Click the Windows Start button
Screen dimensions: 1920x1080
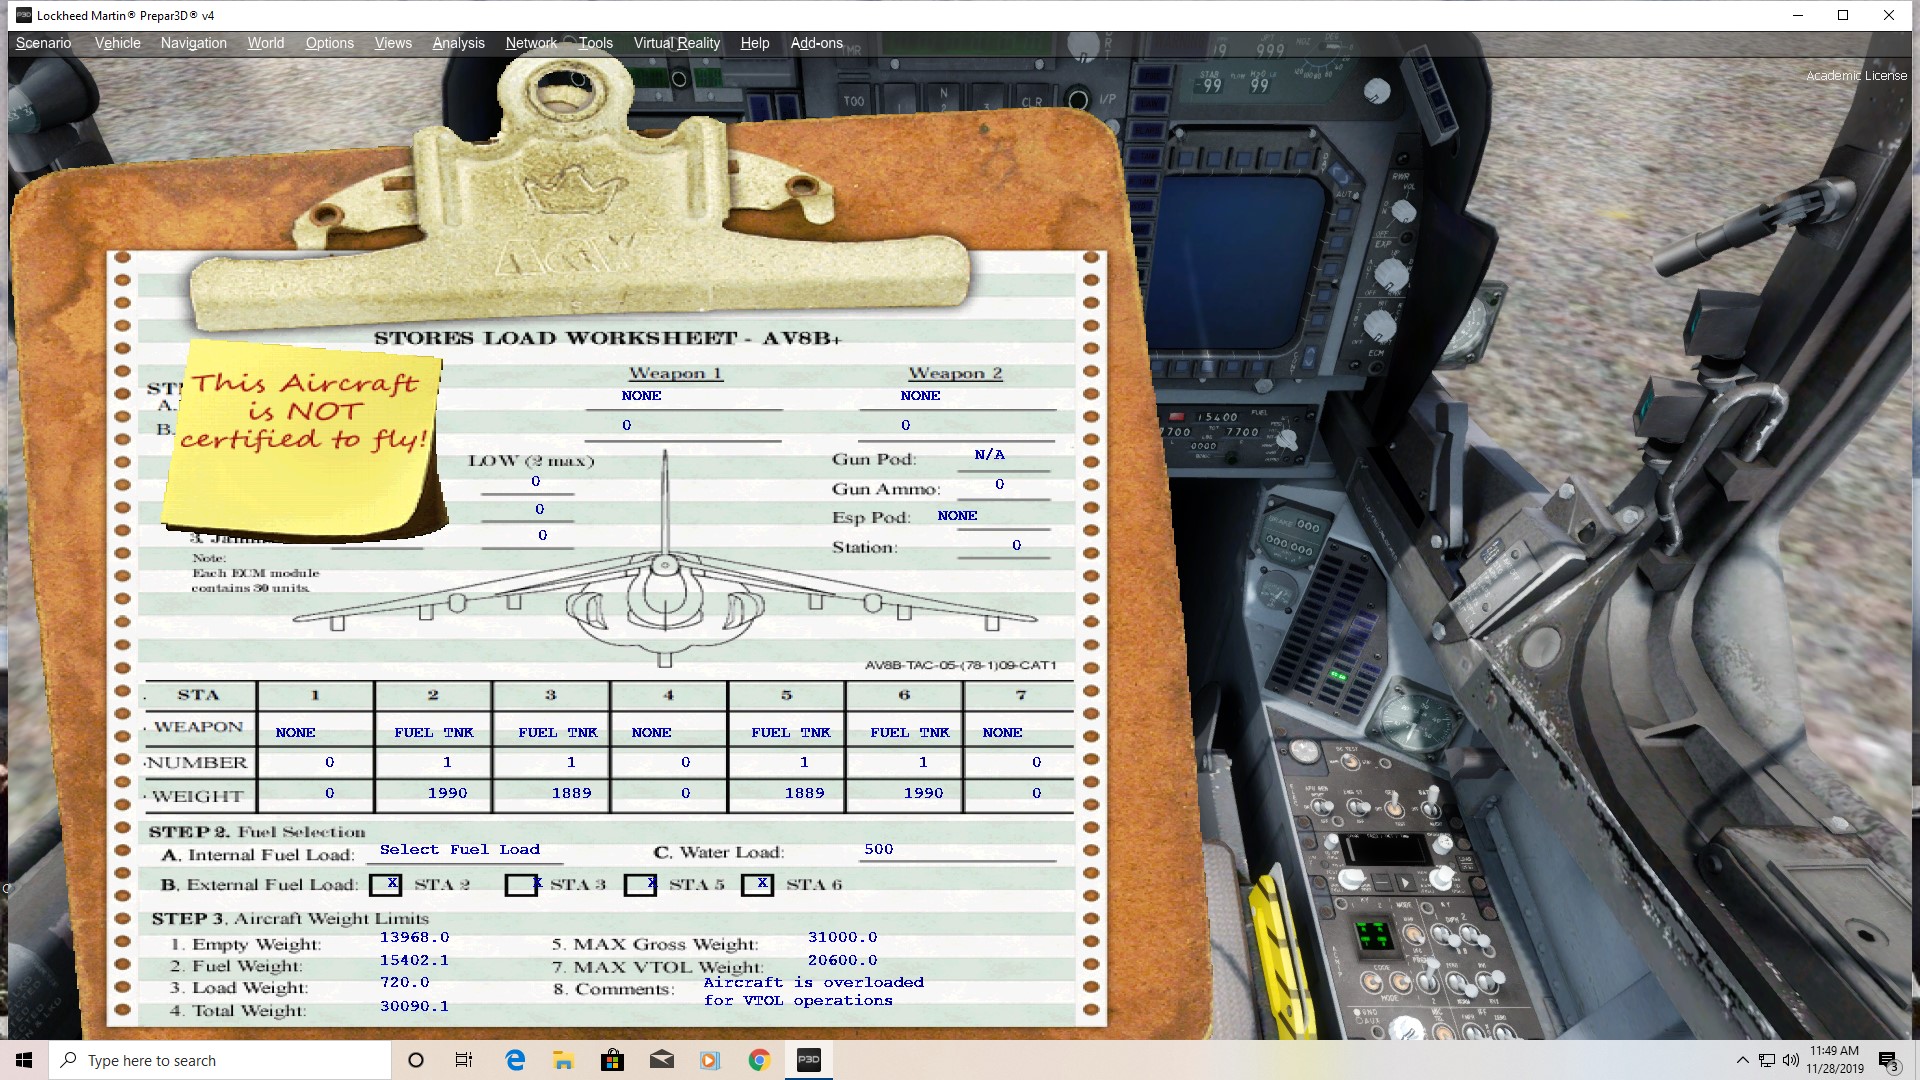pos(24,1060)
